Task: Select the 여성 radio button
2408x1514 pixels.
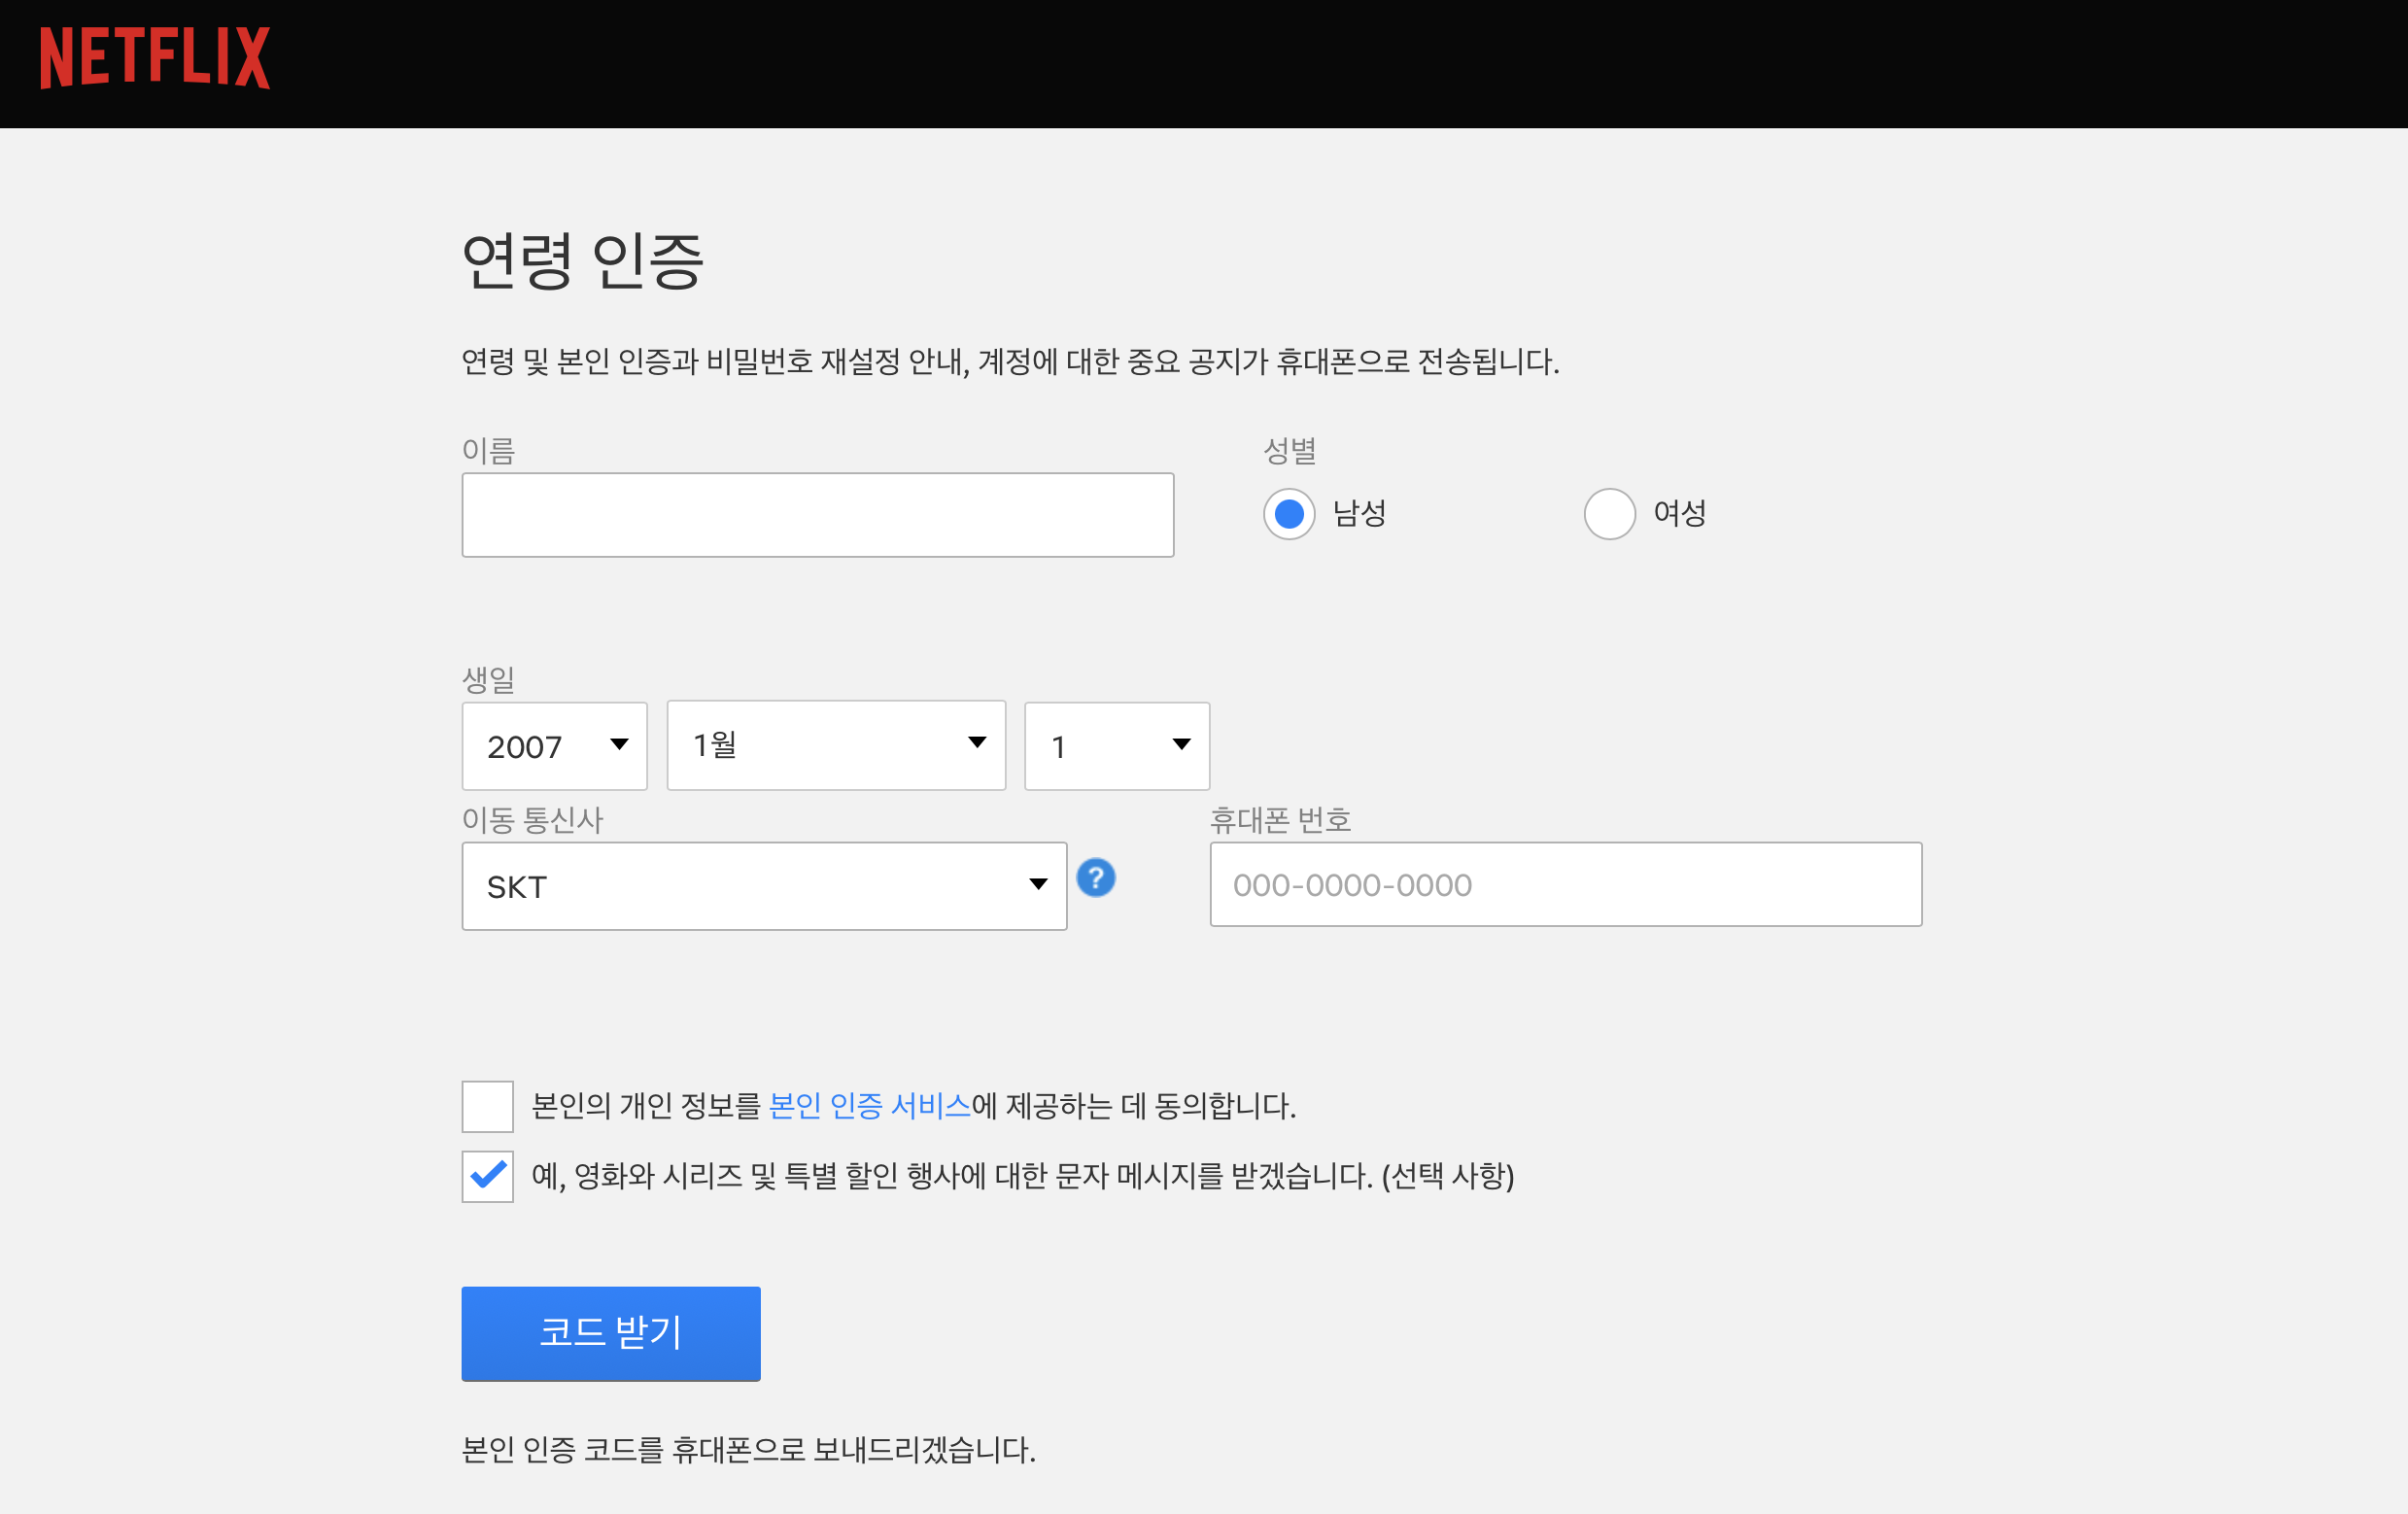Action: (x=1610, y=514)
